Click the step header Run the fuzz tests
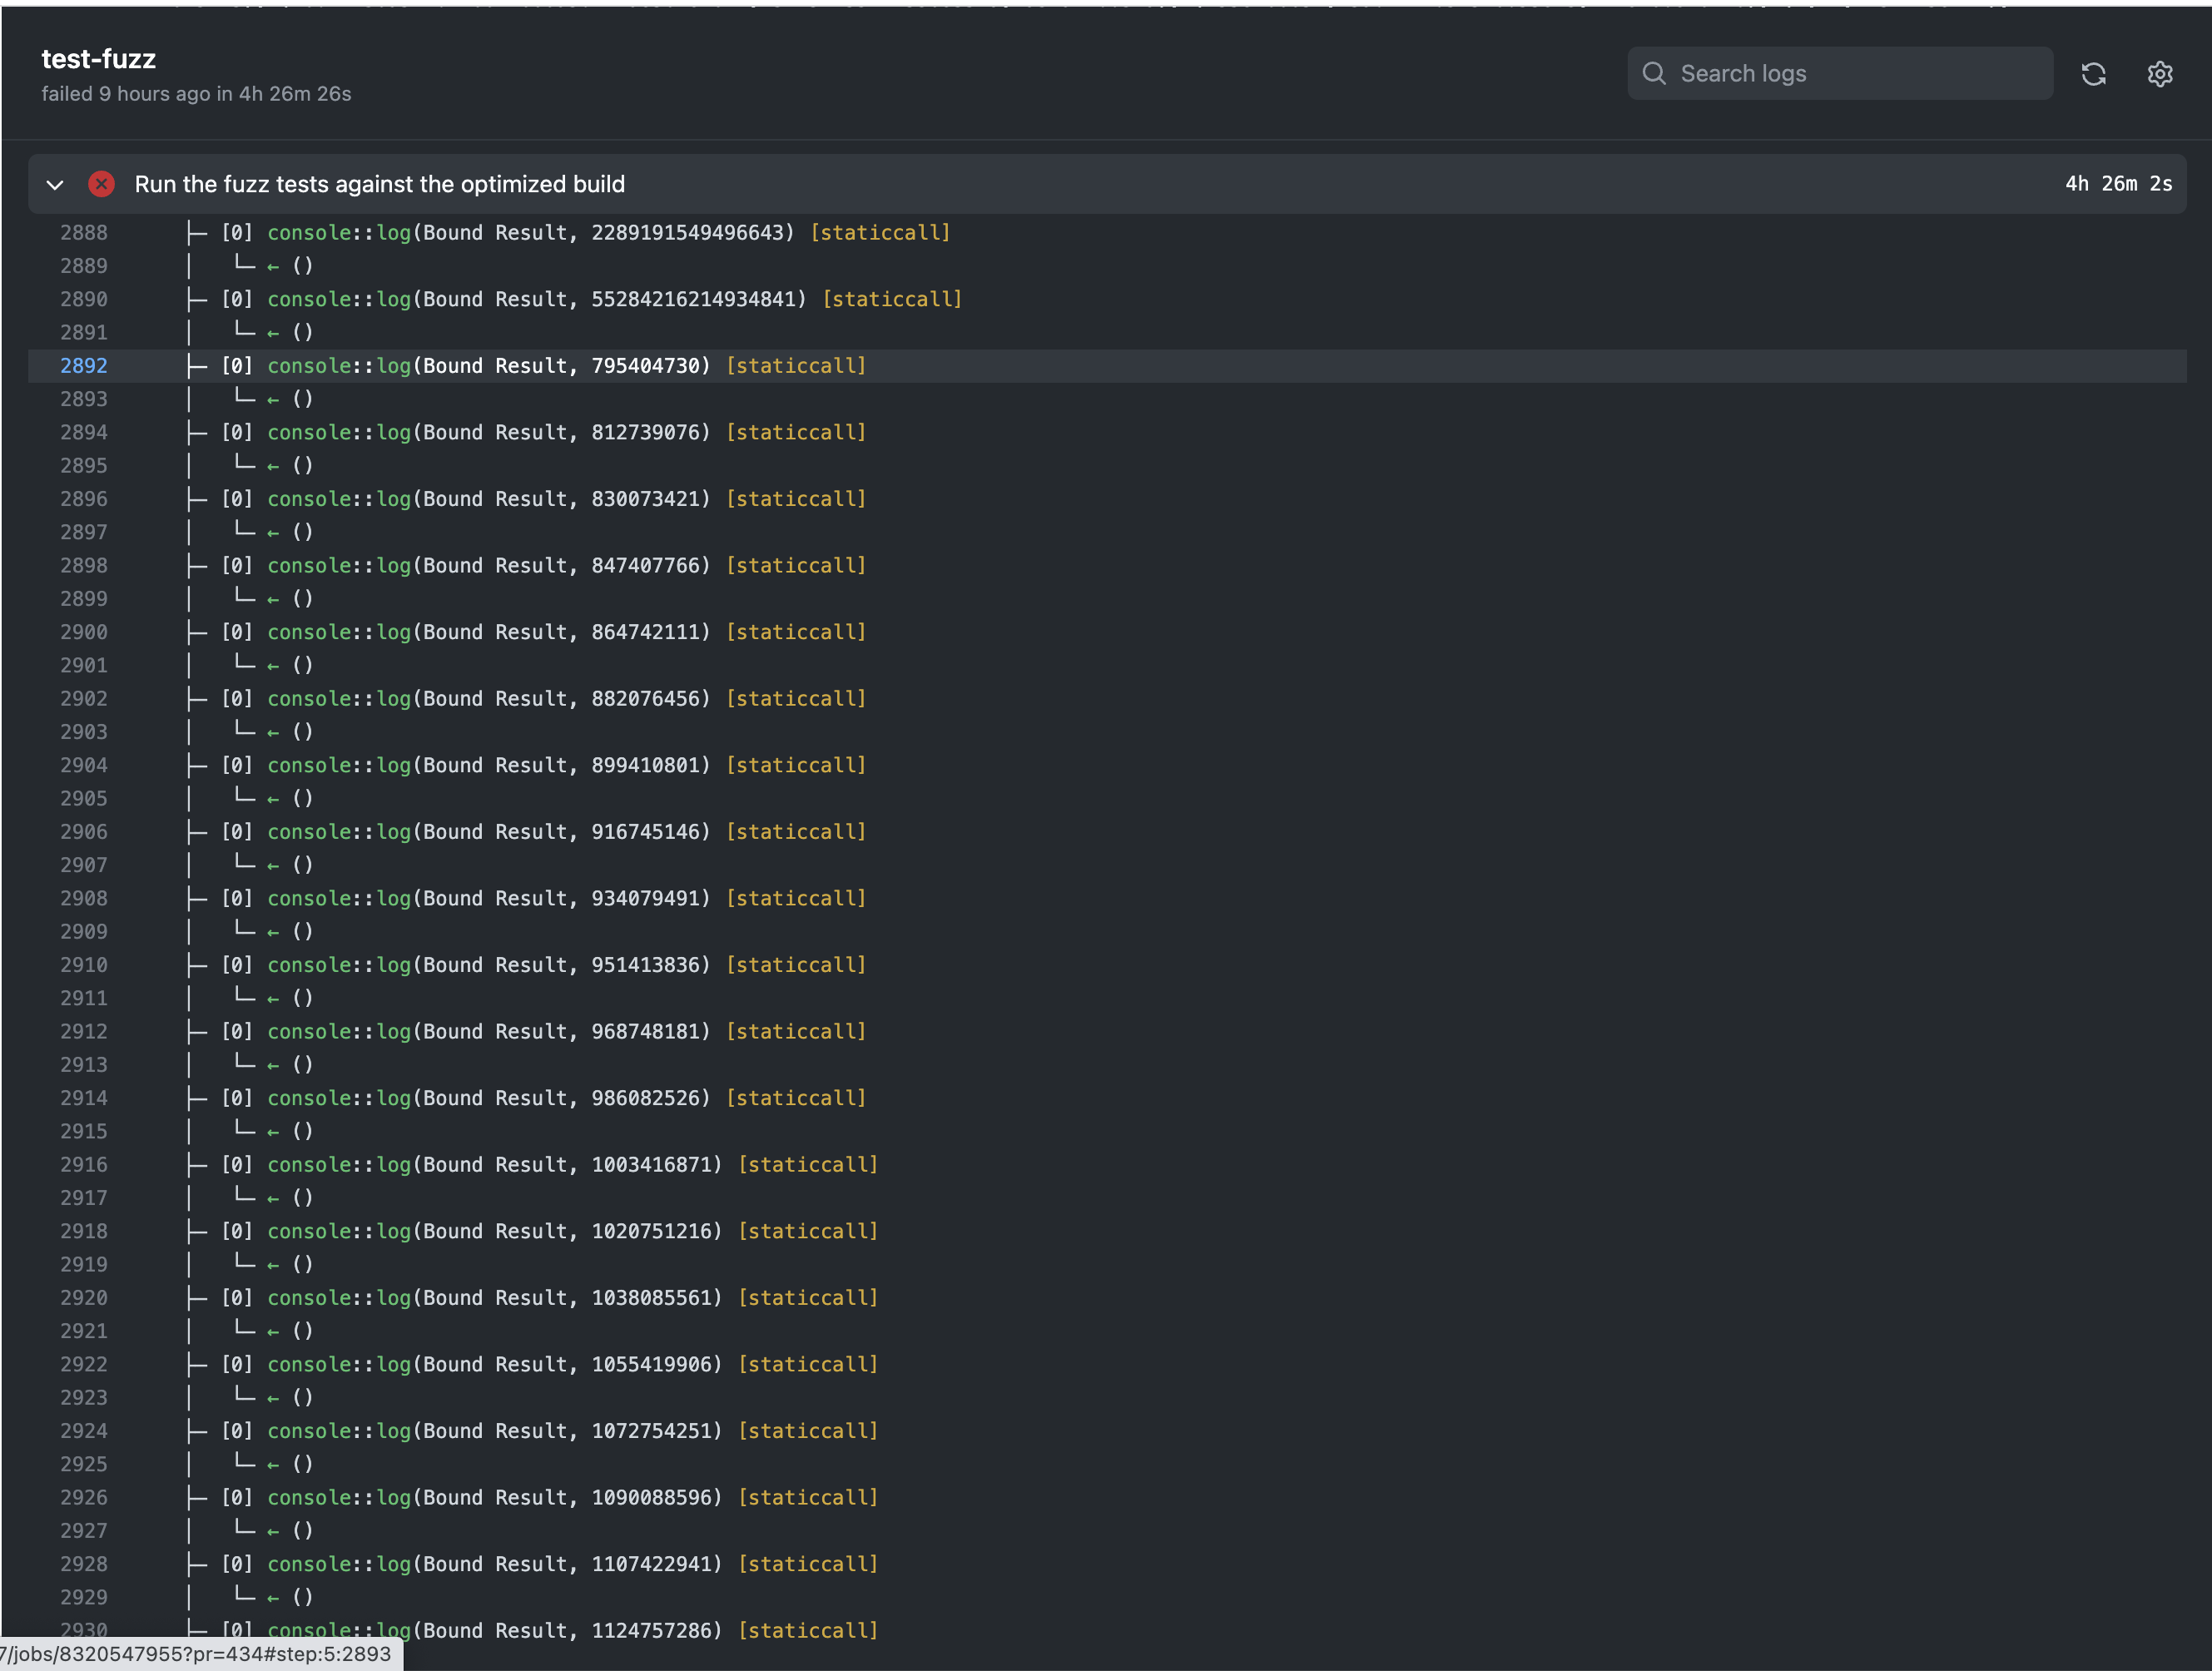The width and height of the screenshot is (2212, 1671). click(x=381, y=184)
